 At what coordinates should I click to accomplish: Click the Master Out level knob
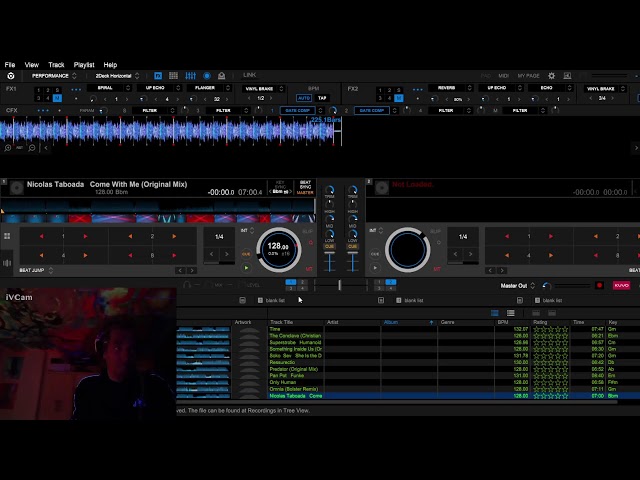coord(547,286)
